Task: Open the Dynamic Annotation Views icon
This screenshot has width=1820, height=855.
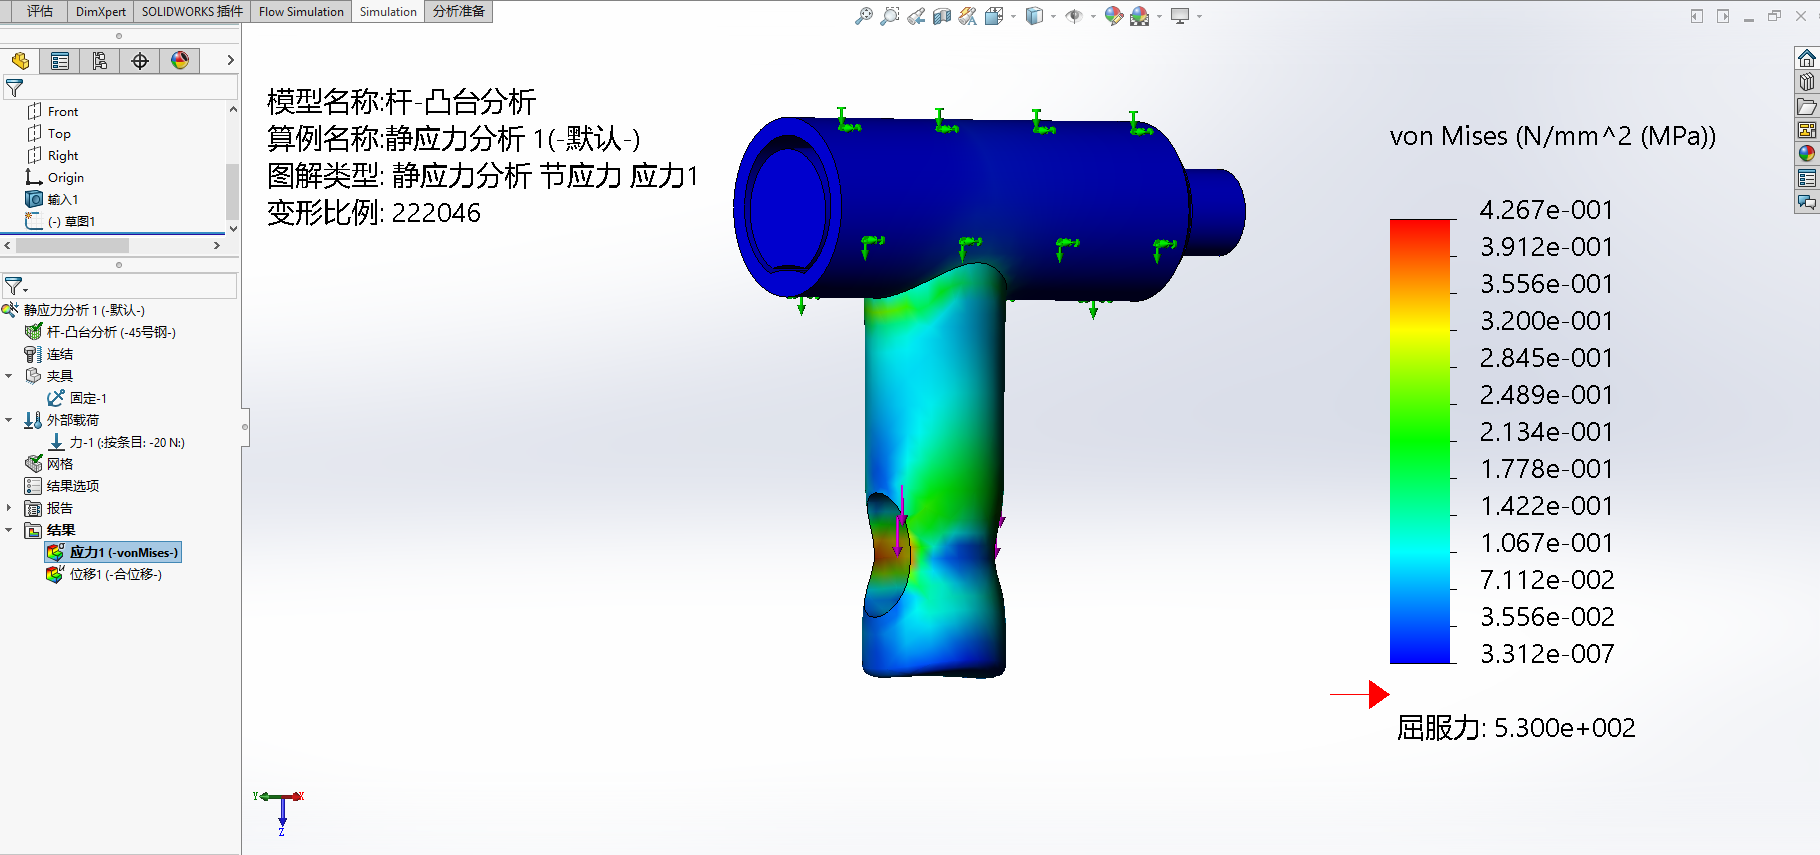Action: (968, 16)
